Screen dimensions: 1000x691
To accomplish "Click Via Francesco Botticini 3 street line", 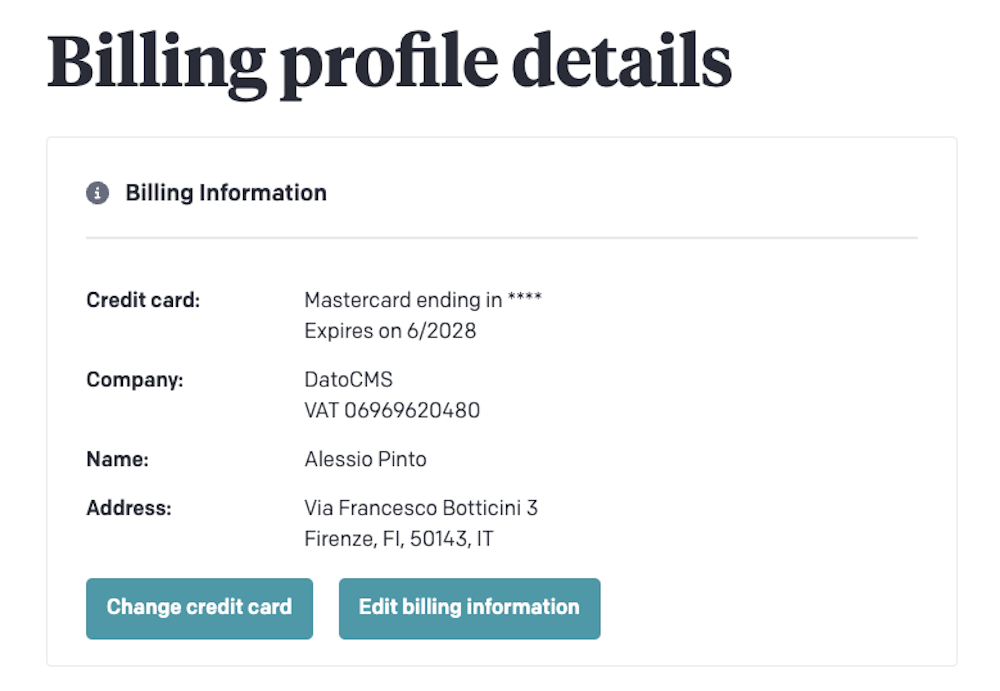I will click(x=420, y=508).
